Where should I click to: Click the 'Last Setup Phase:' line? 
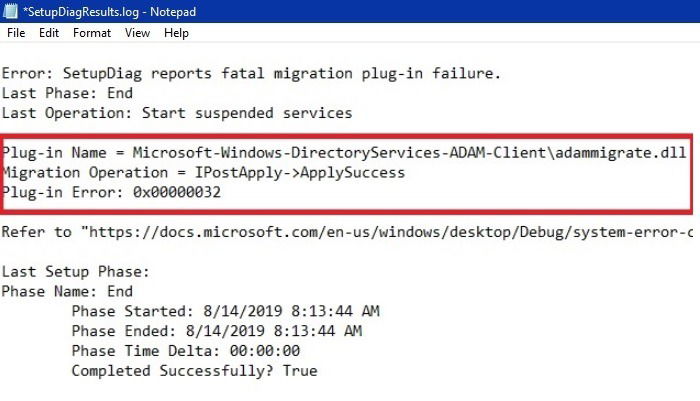click(74, 272)
